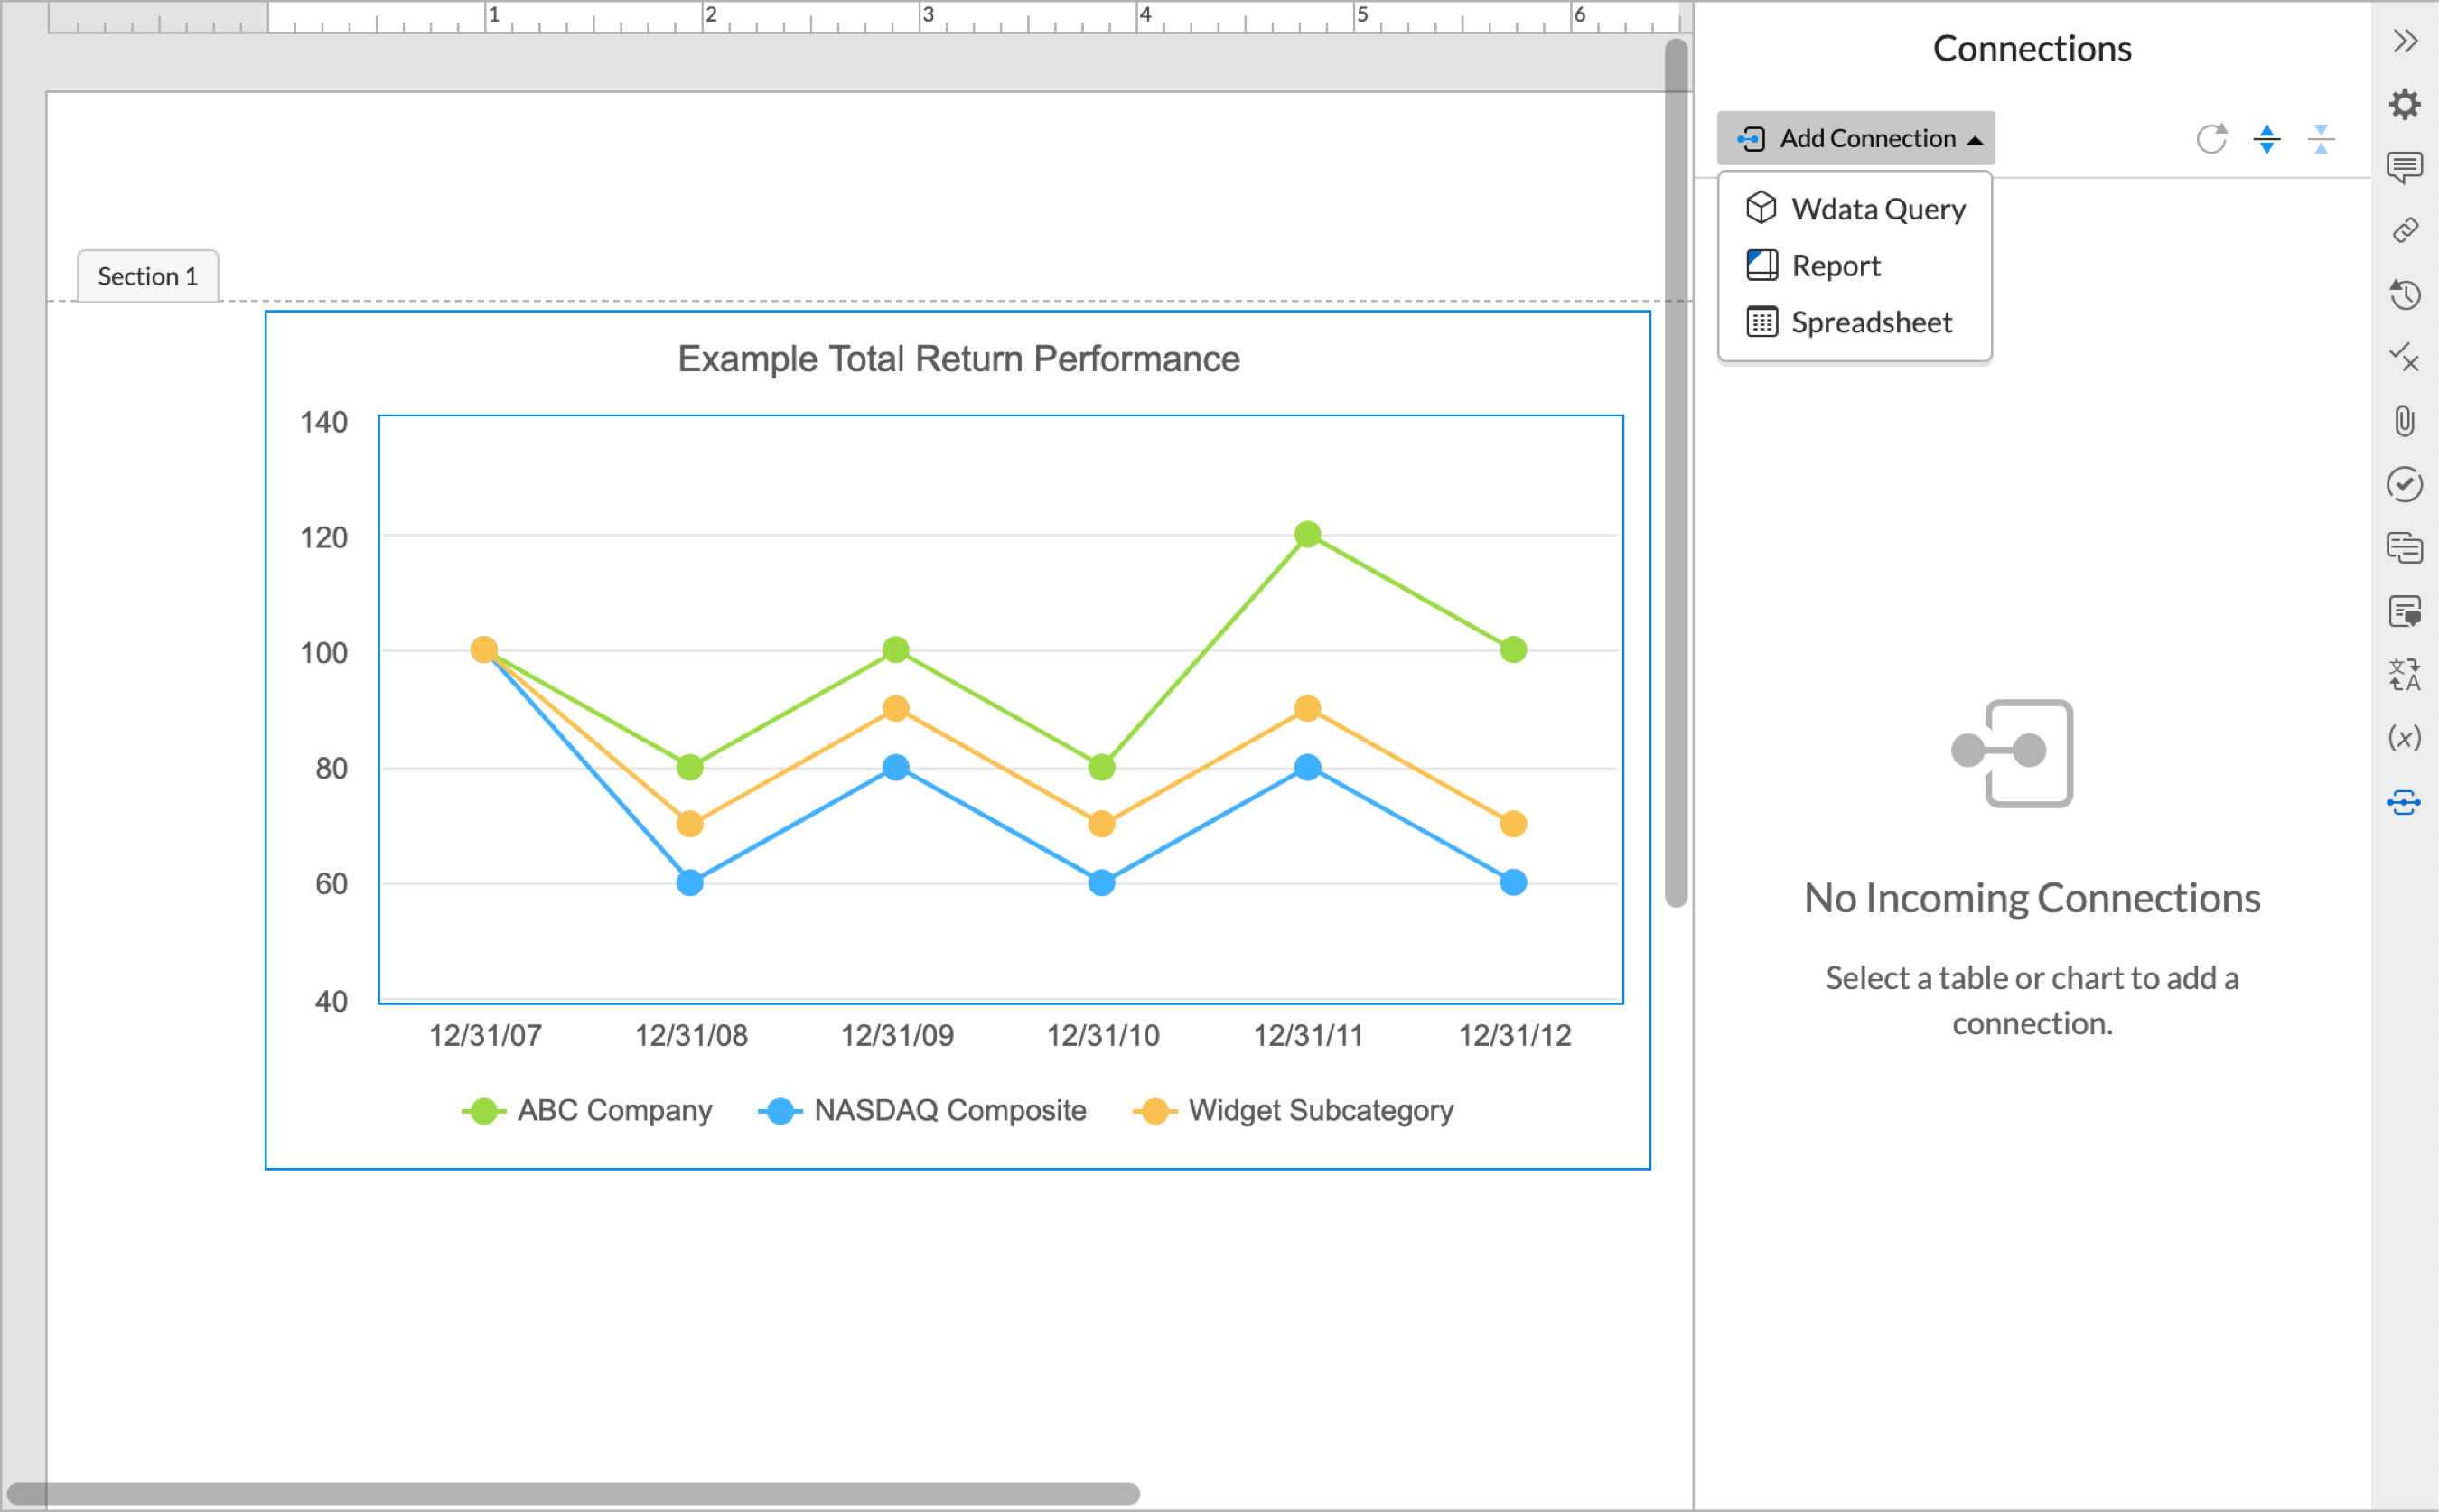
Task: Open the tasks checkmark icon in the sidebar
Action: pyautogui.click(x=2404, y=484)
